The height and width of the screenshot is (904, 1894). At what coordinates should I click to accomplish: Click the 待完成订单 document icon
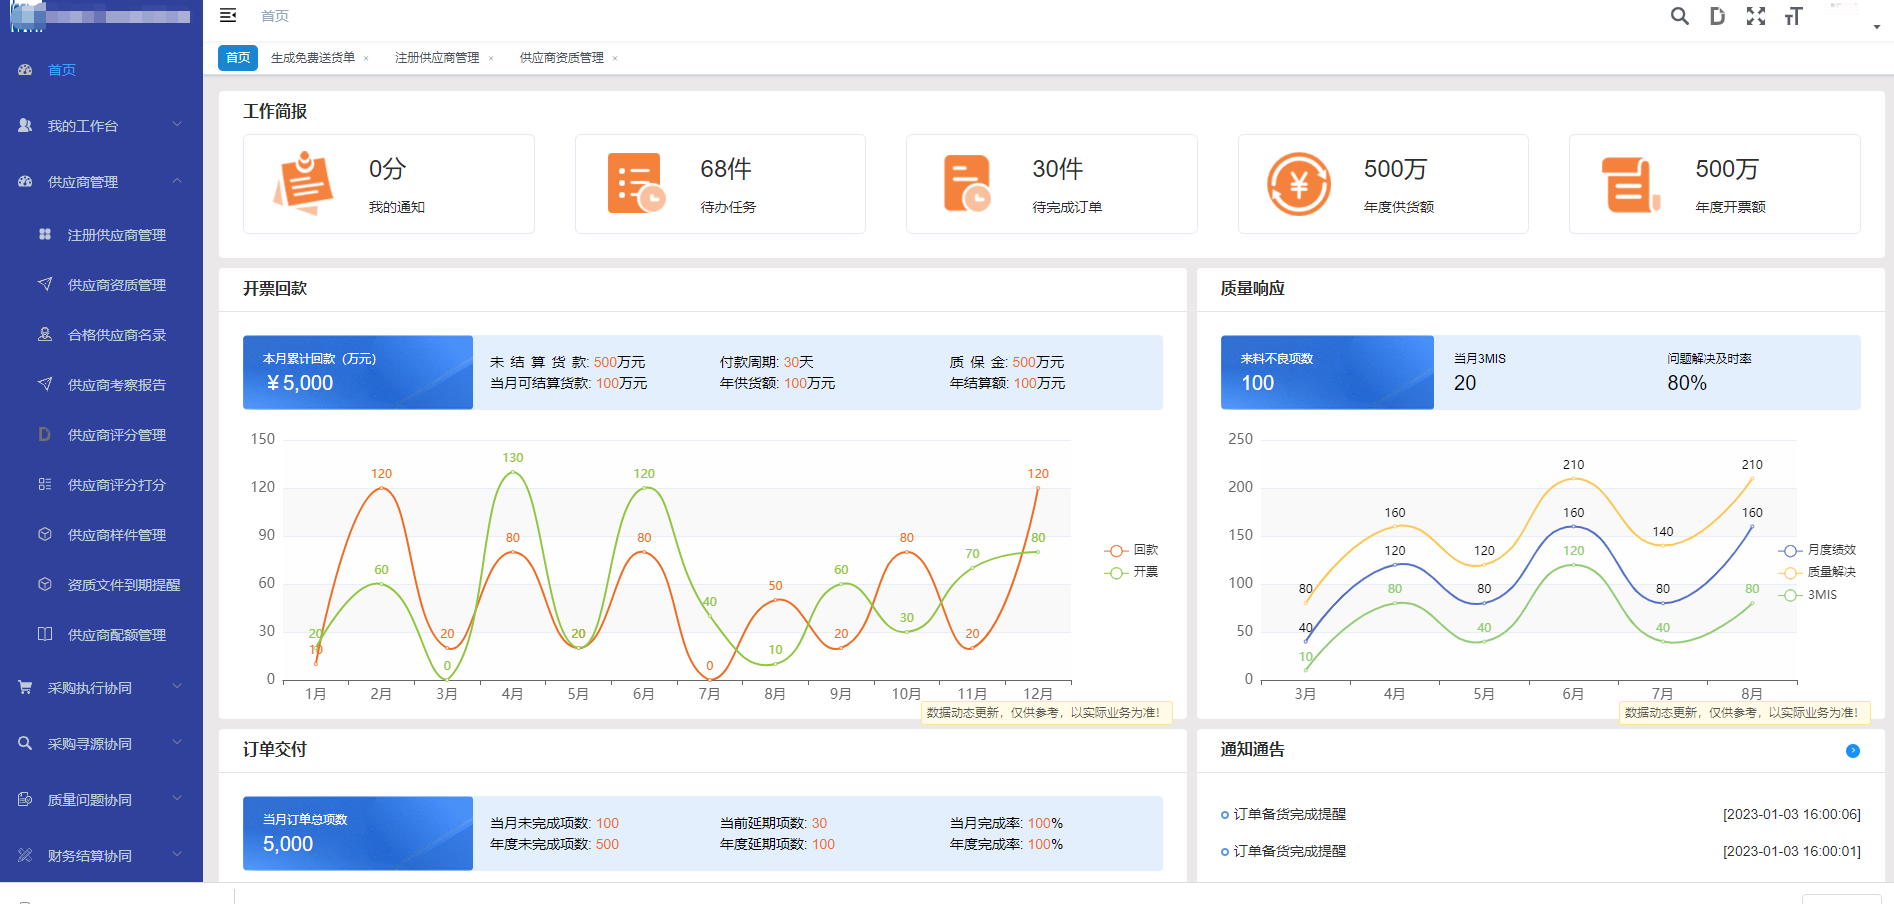click(x=967, y=183)
